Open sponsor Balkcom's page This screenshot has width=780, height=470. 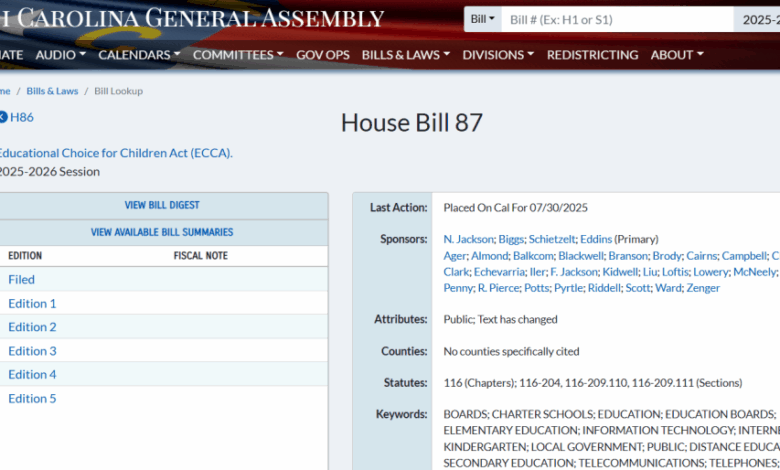point(533,256)
